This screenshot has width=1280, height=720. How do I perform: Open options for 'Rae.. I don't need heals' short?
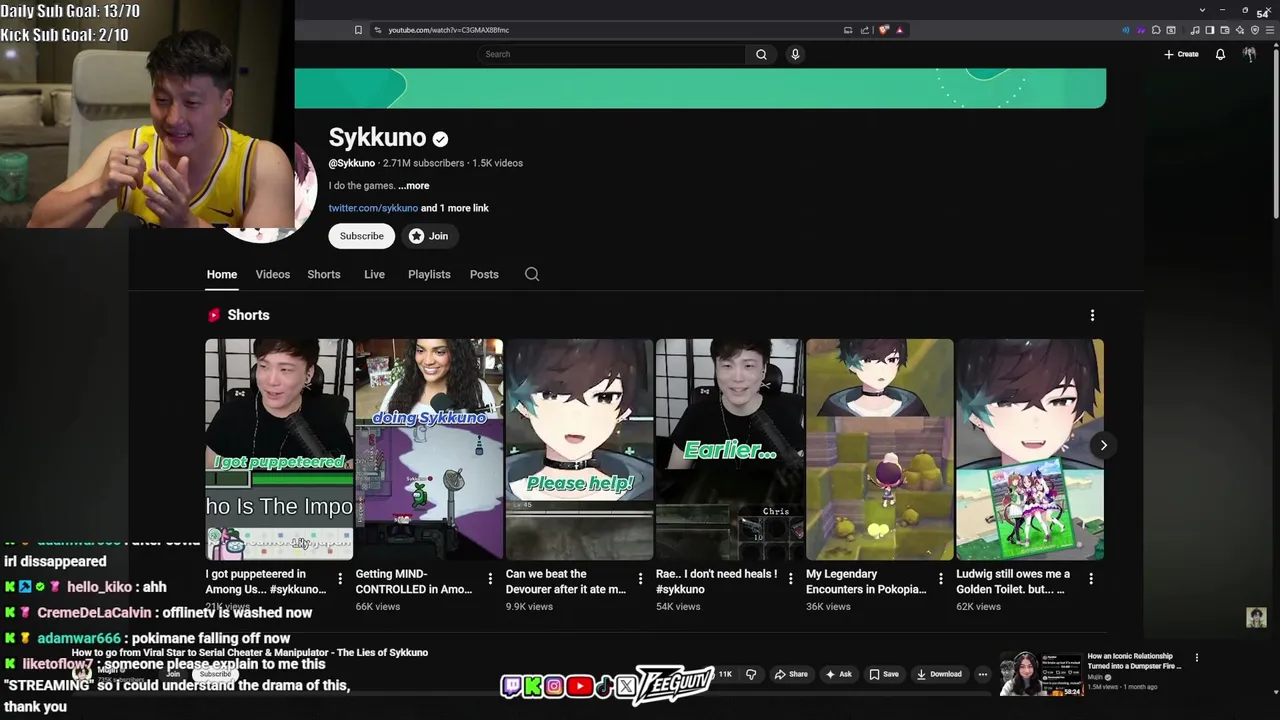790,578
